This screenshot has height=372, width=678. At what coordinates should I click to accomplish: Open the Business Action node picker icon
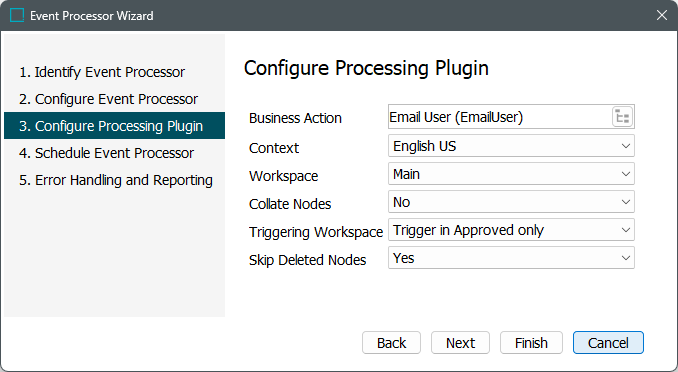pos(623,117)
